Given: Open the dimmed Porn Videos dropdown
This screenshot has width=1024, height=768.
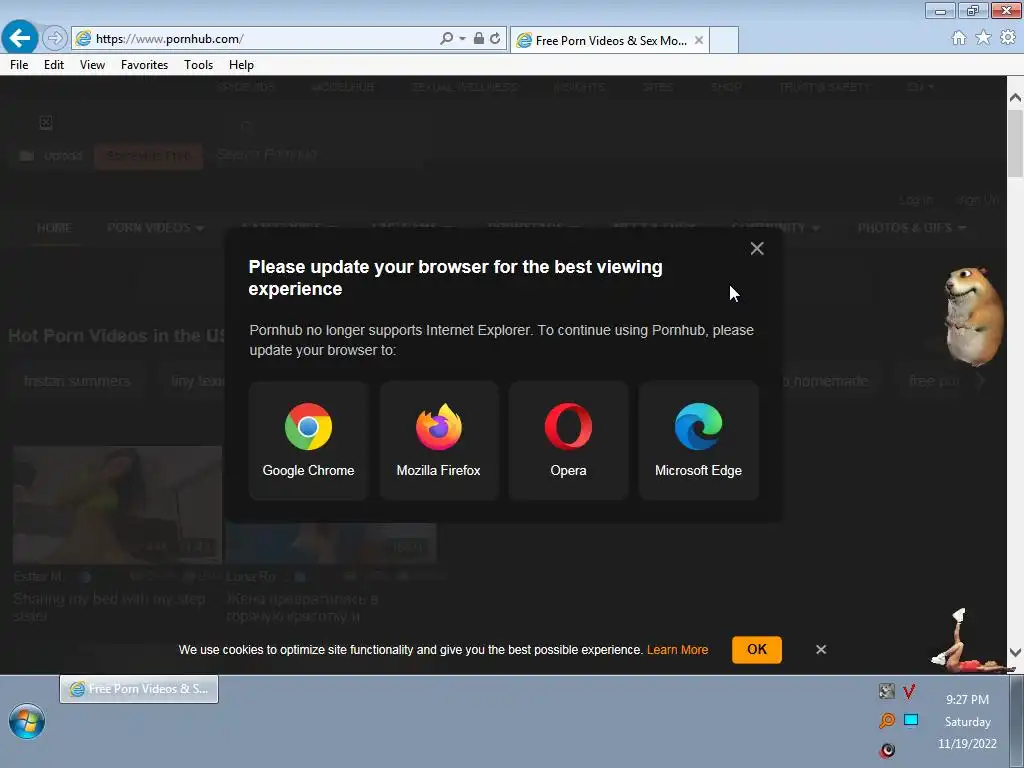Looking at the screenshot, I should (155, 228).
